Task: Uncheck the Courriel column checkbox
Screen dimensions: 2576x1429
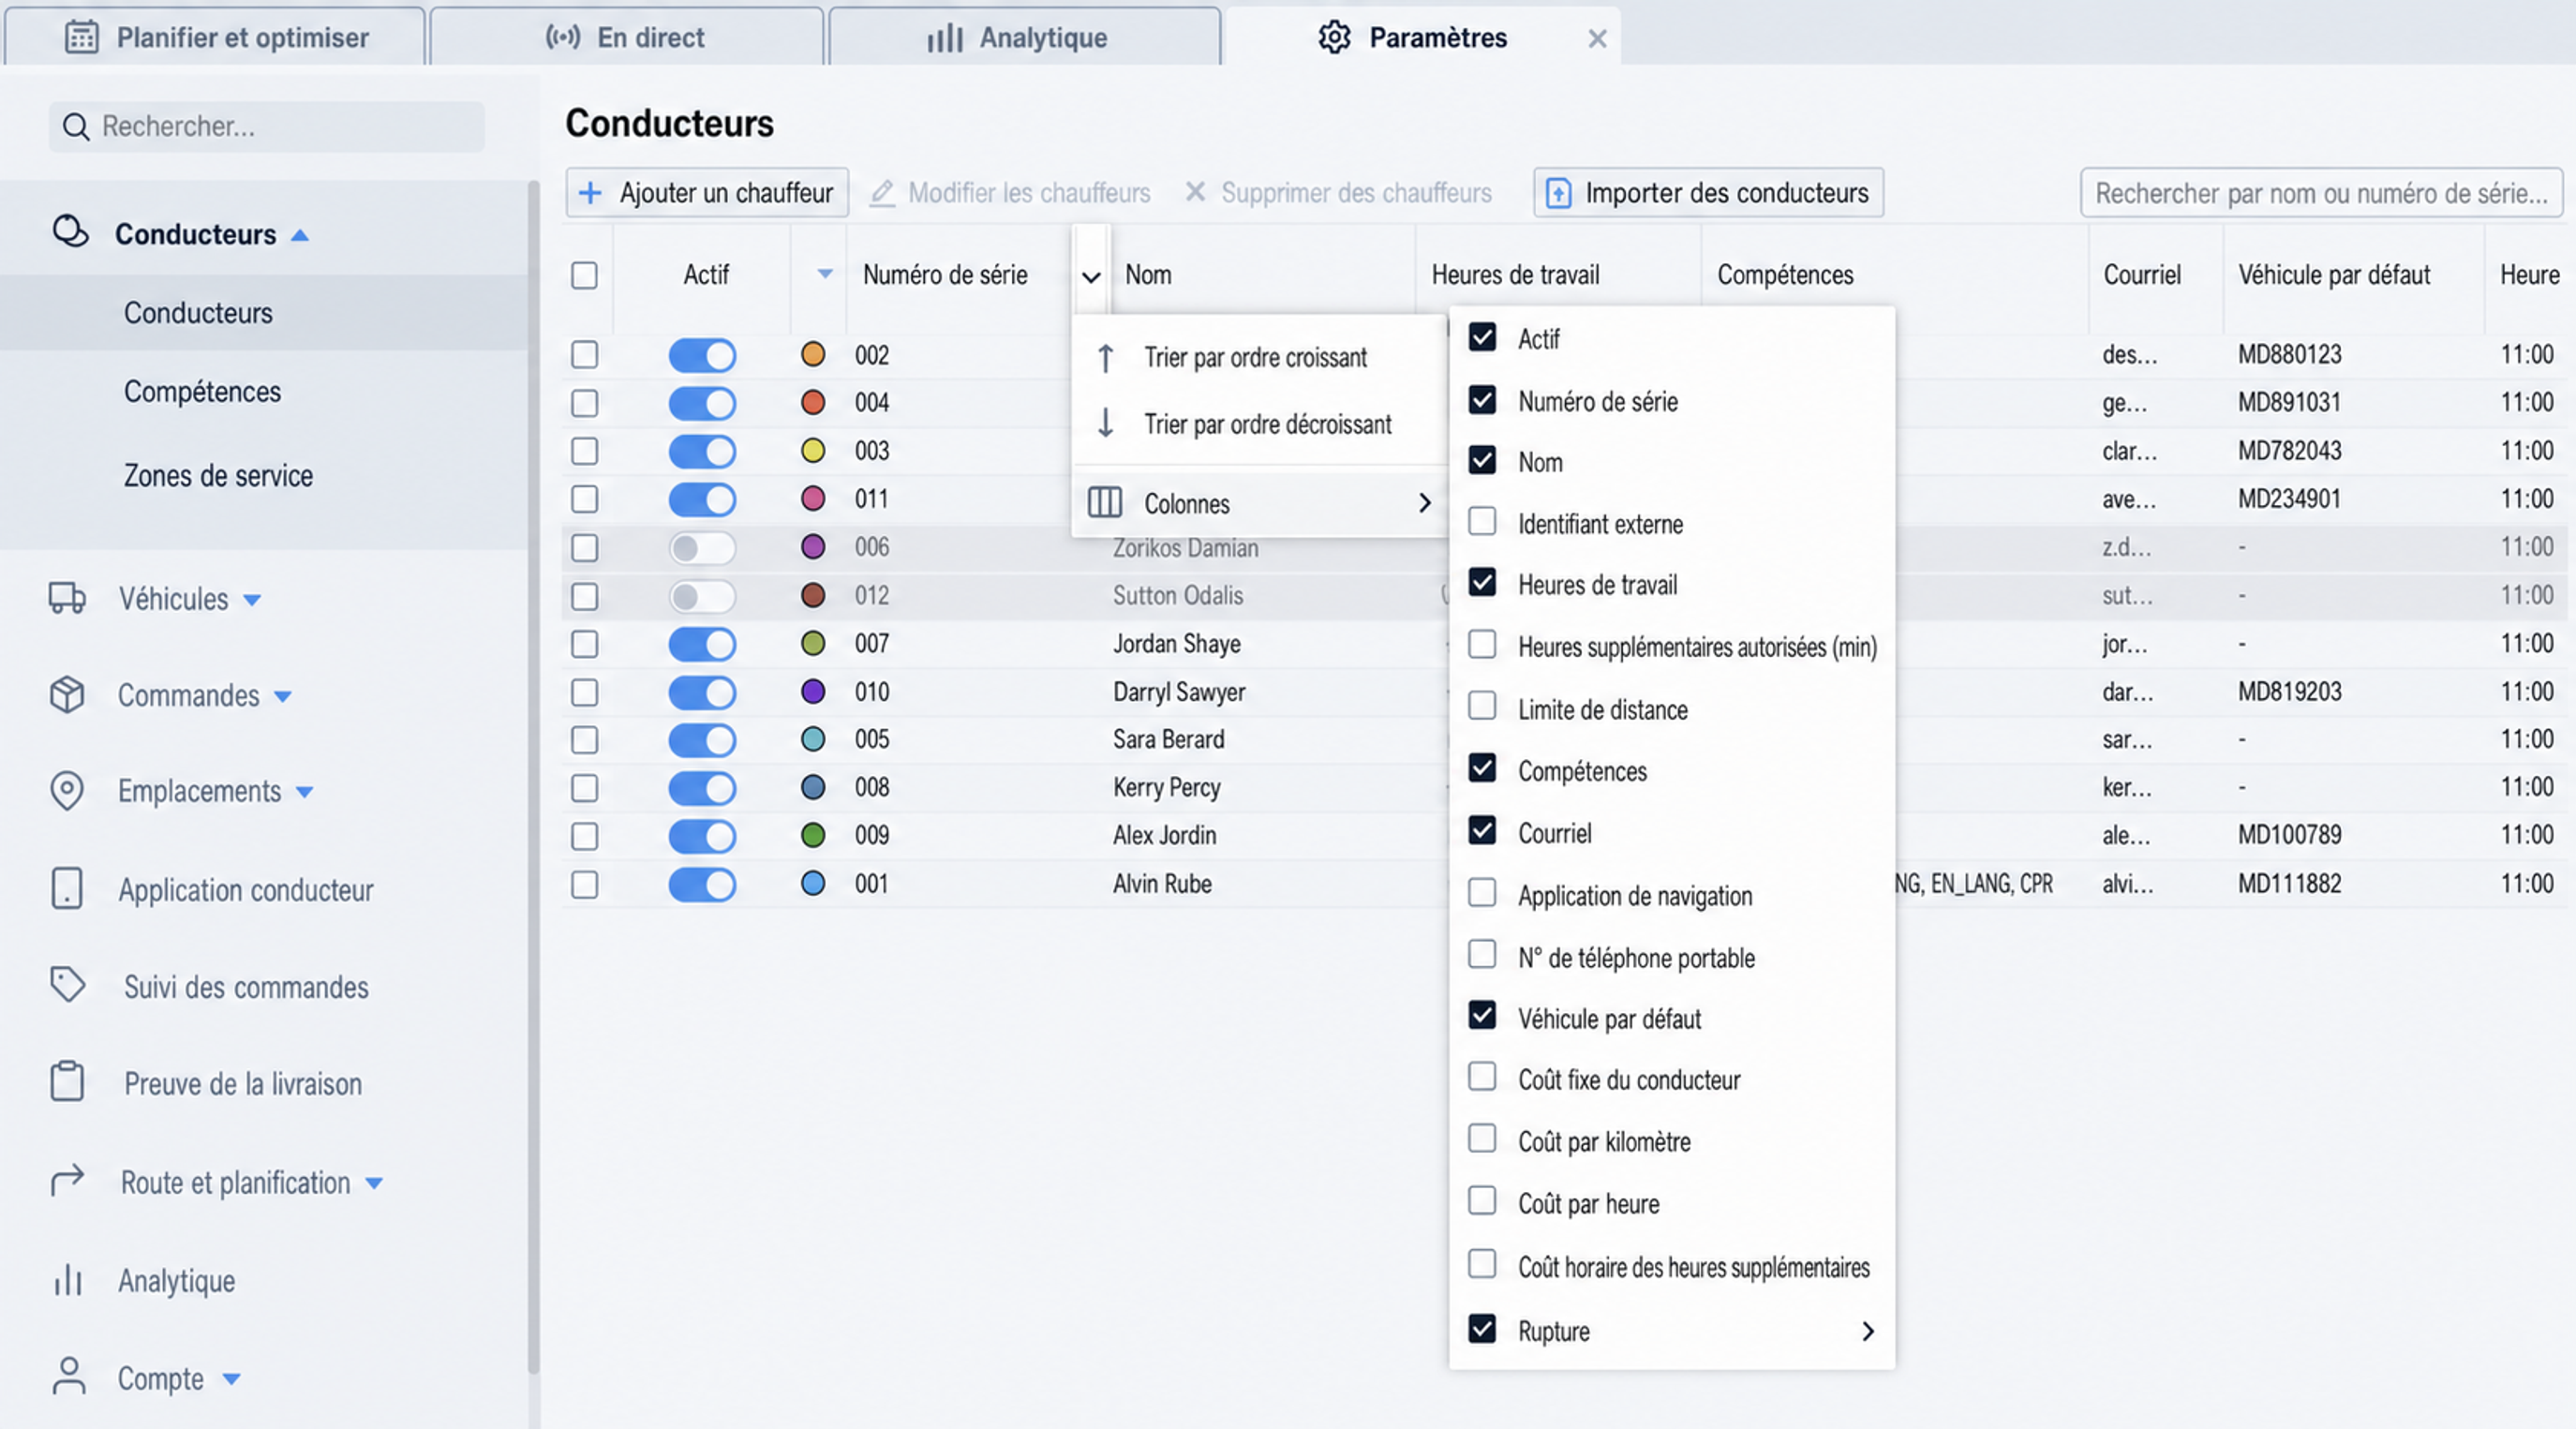Action: click(x=1482, y=831)
